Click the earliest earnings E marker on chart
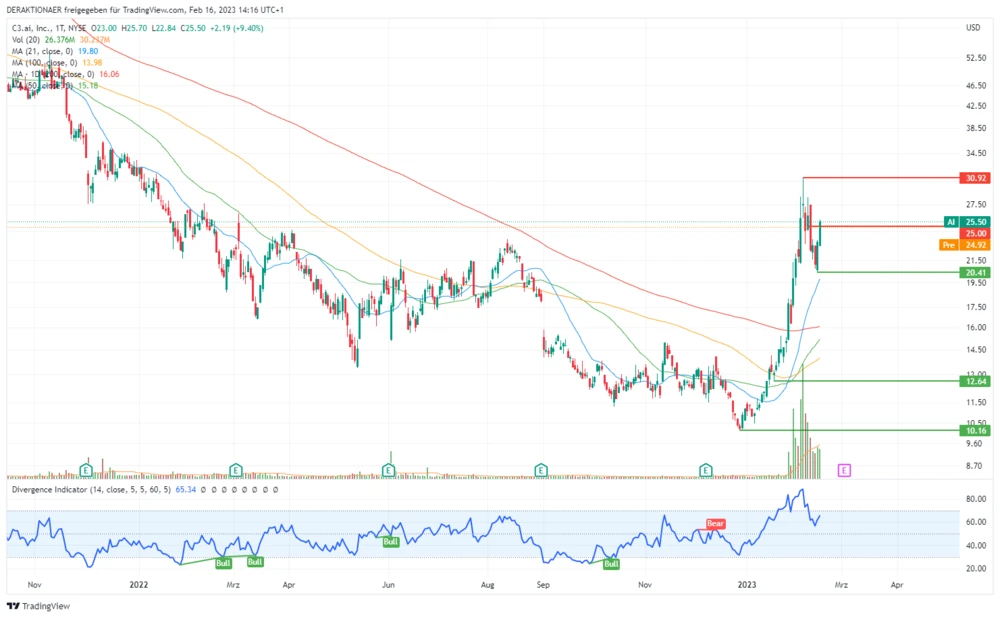Screen dimensions: 1000x618 pos(86,469)
